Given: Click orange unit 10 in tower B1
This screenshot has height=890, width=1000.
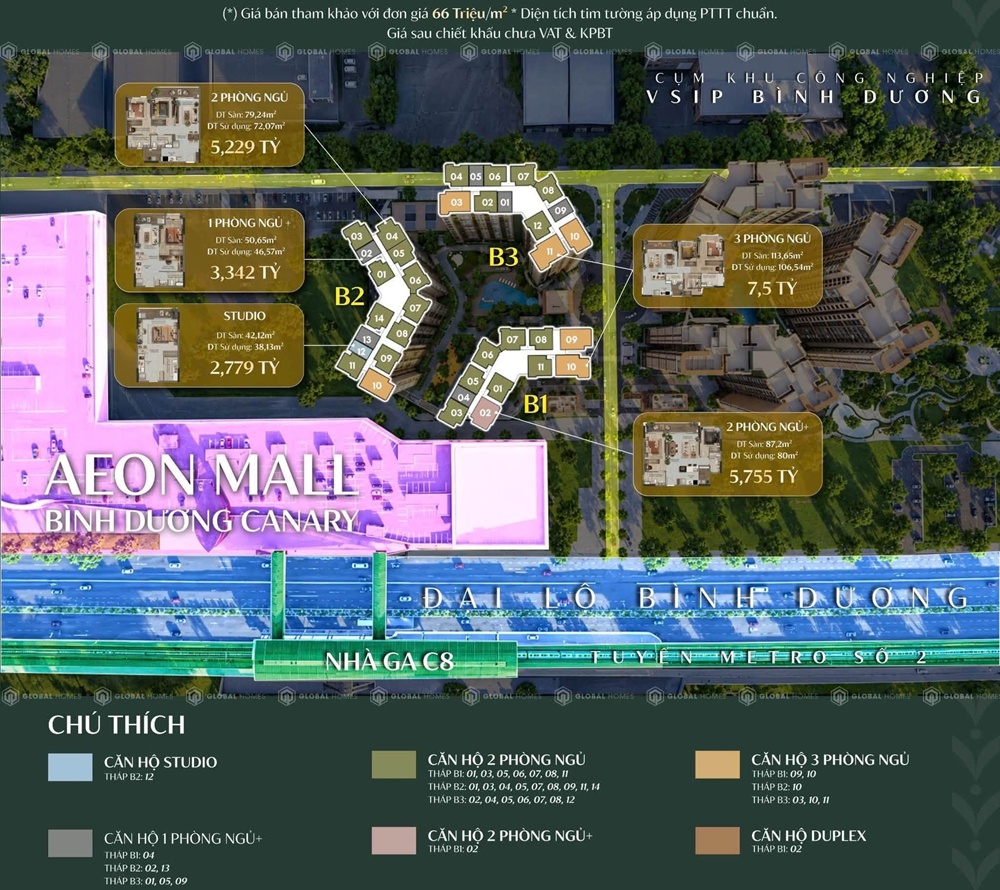Looking at the screenshot, I should pos(571,367).
